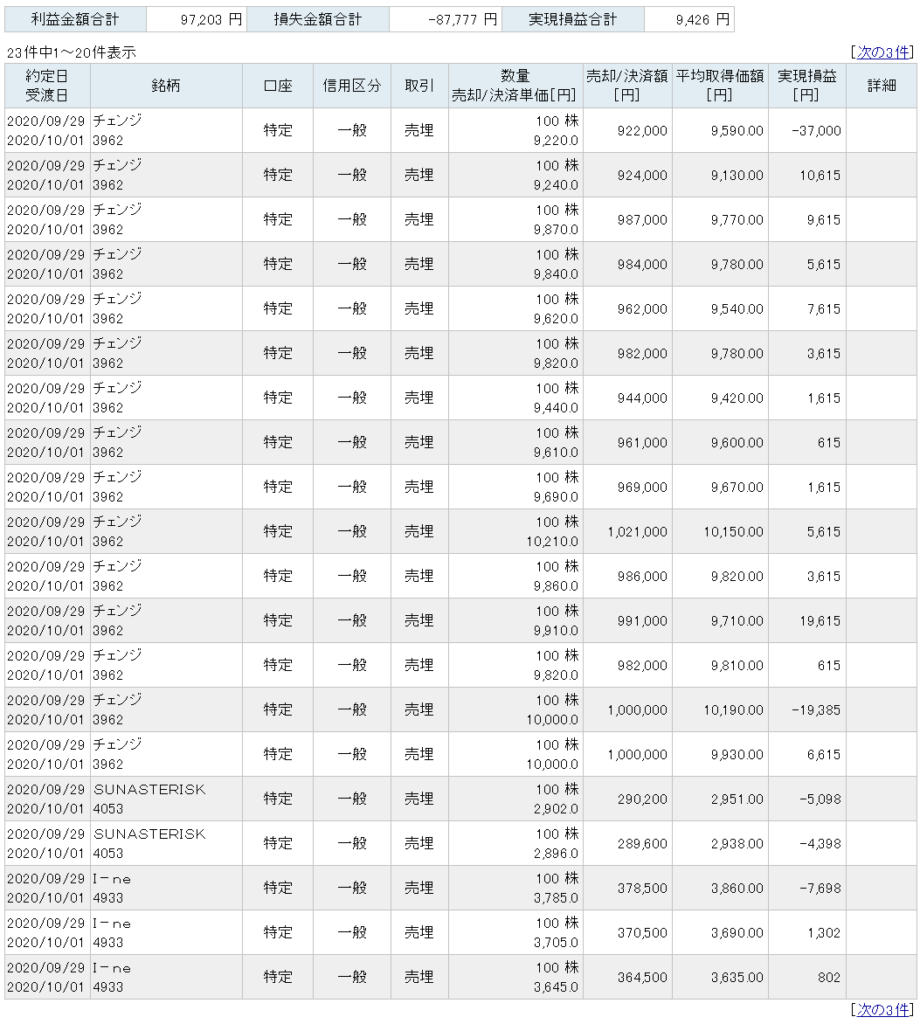Viewport: 920px width, 1024px height.
Task: Select the realized profit 1,302 cell
Action: point(807,933)
